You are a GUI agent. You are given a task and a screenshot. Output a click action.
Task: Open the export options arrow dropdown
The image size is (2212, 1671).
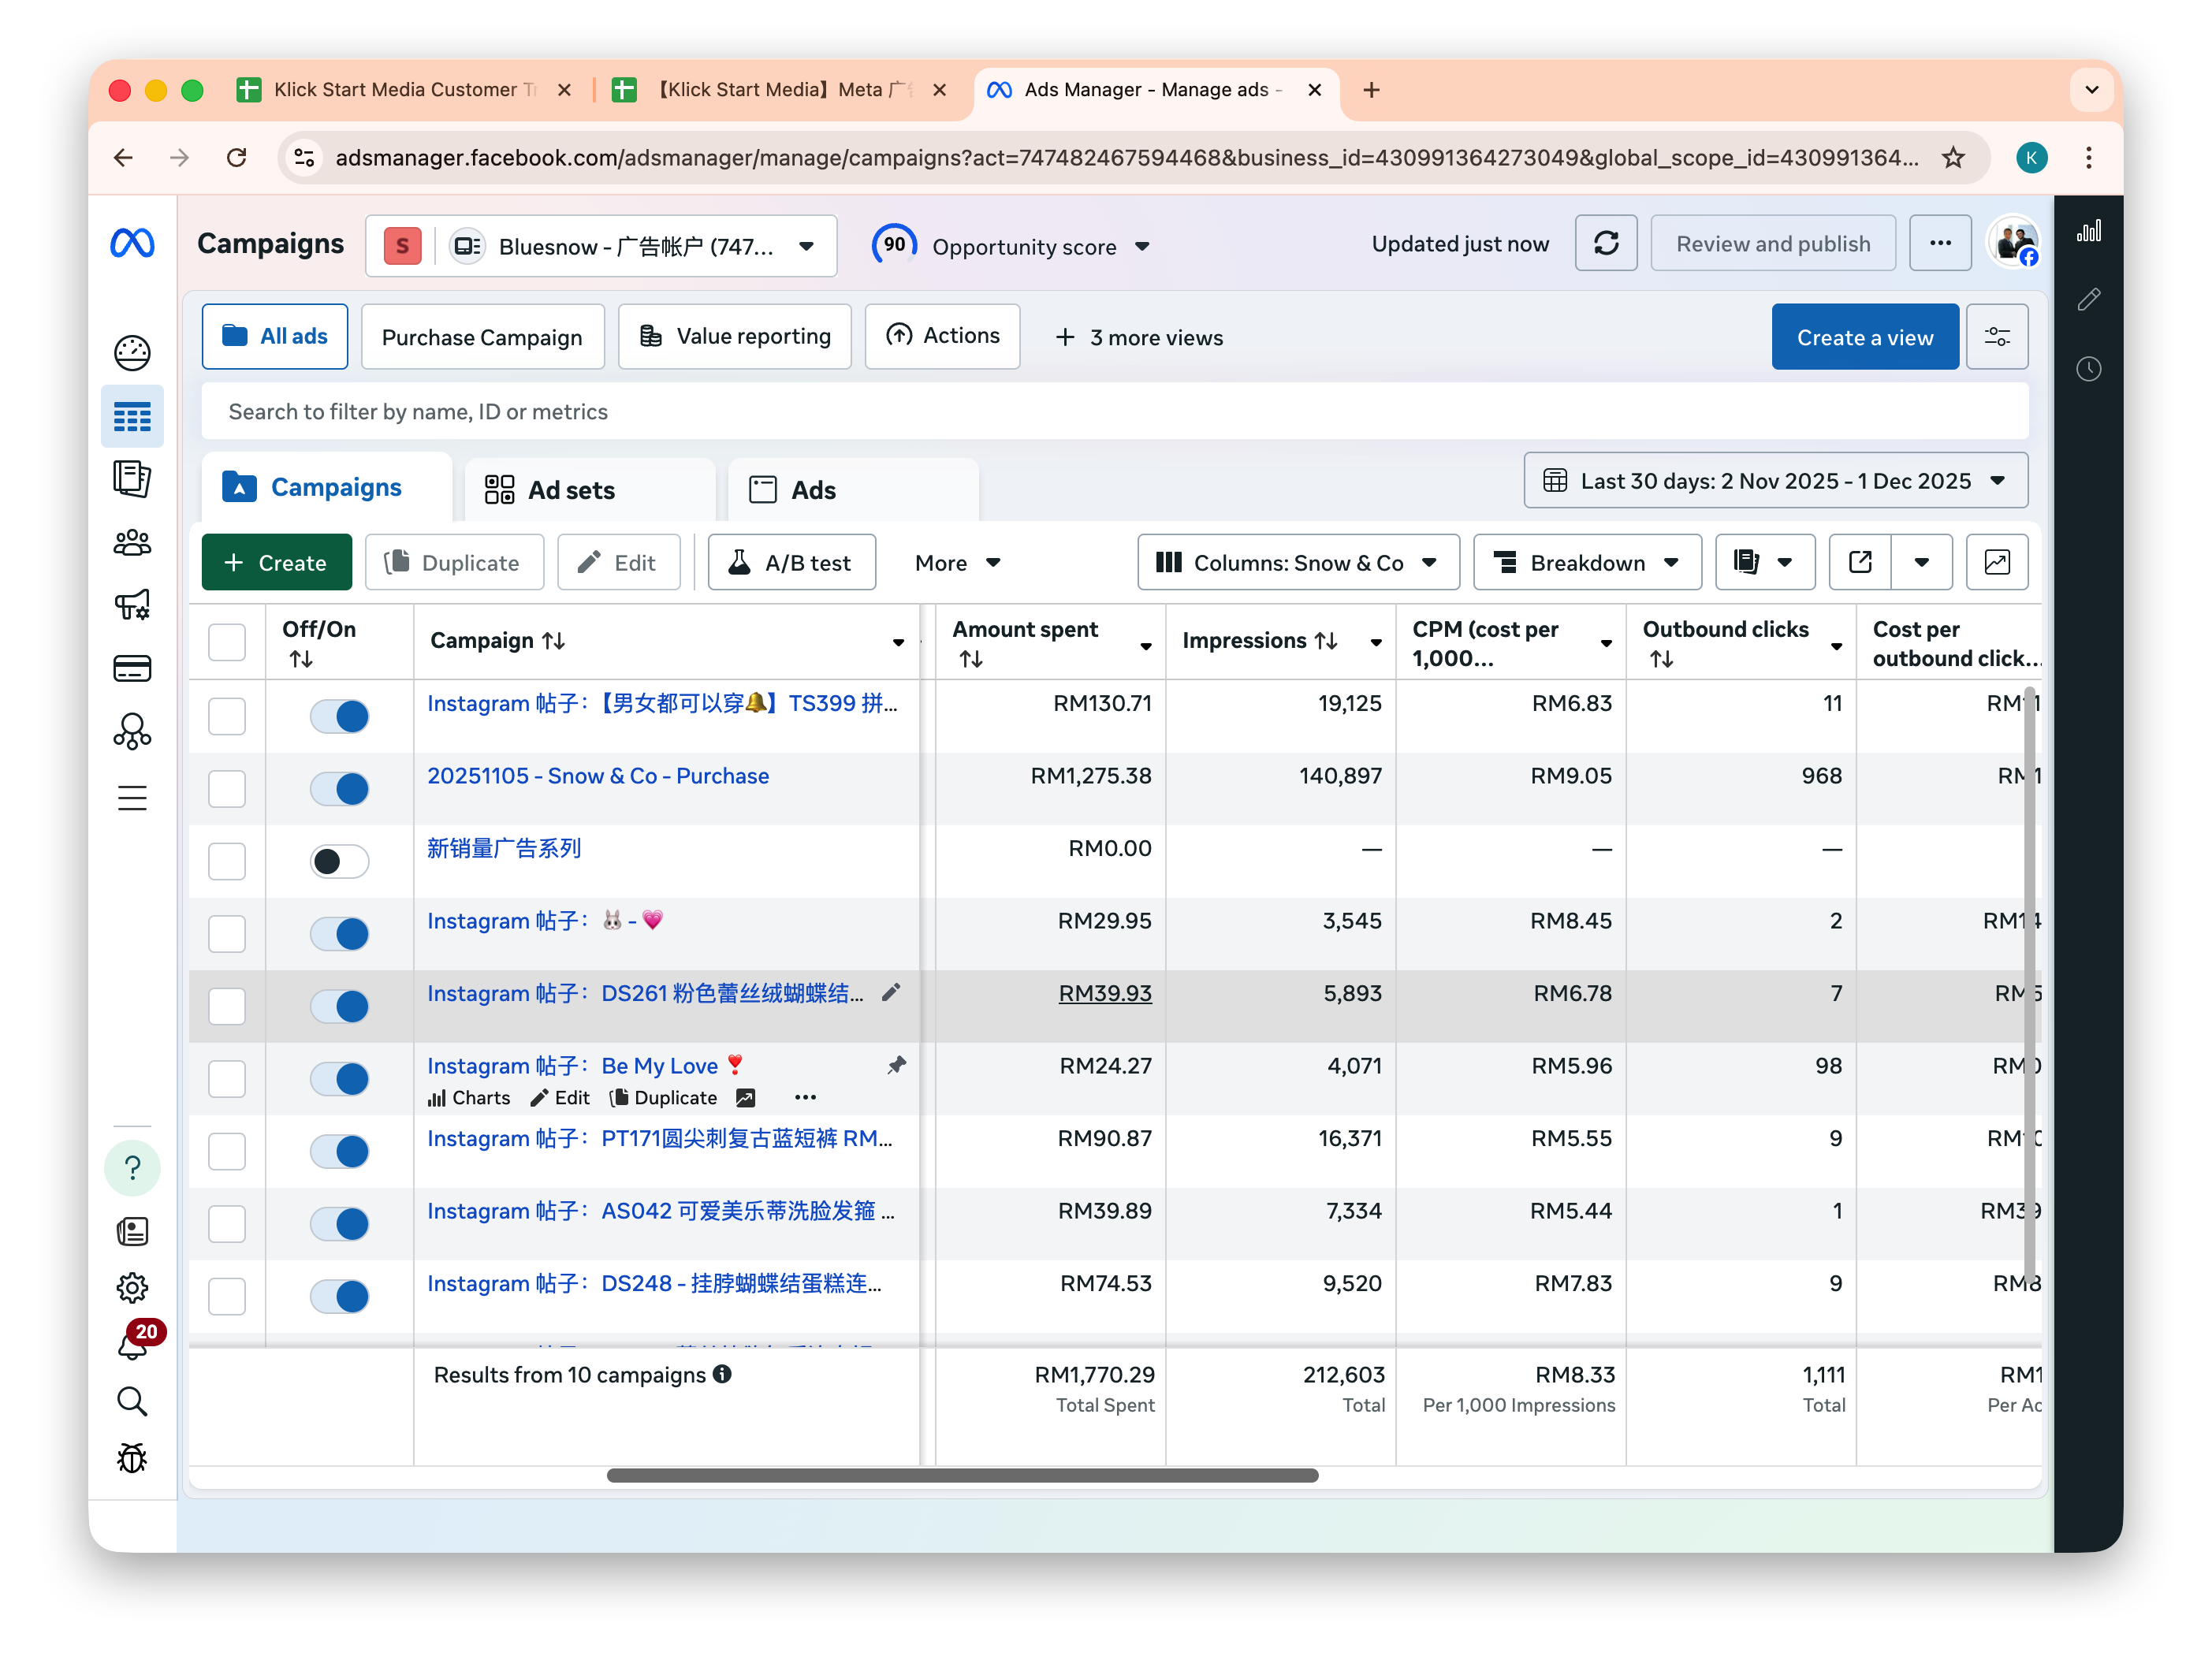[x=1921, y=562]
